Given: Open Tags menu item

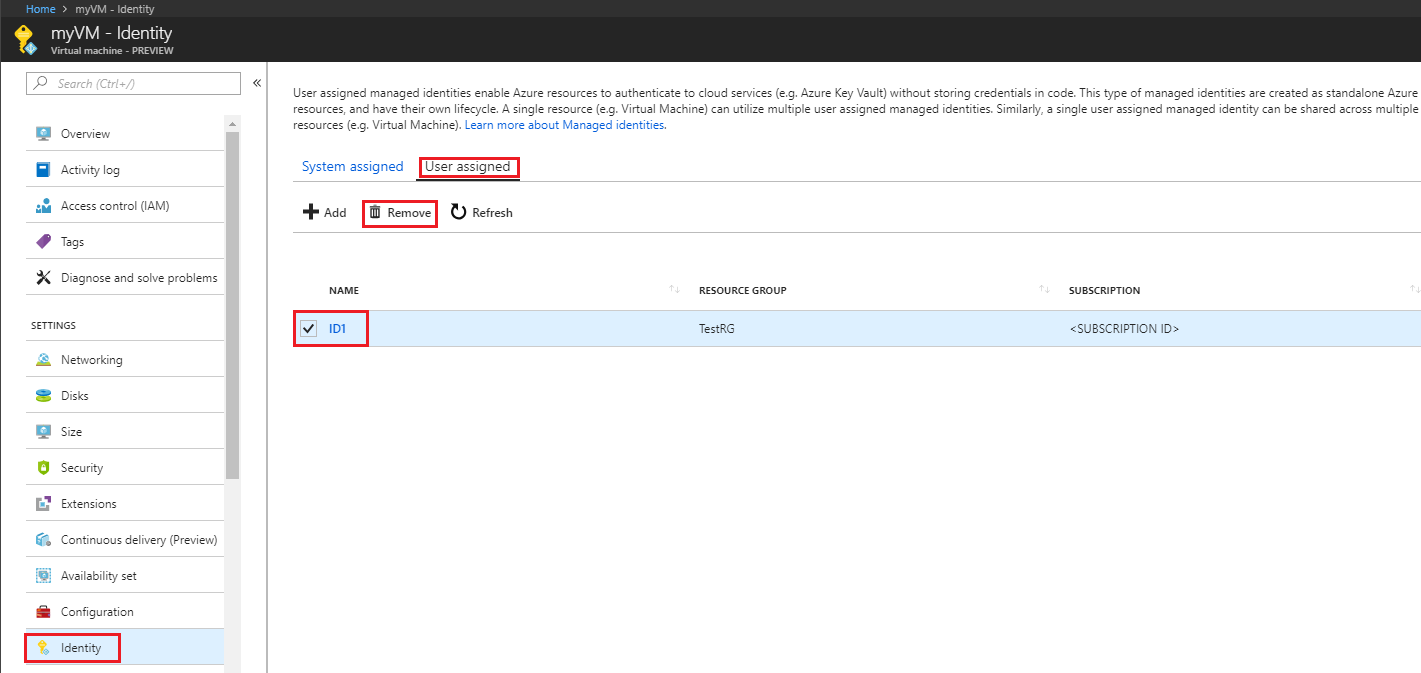Looking at the screenshot, I should [x=125, y=242].
